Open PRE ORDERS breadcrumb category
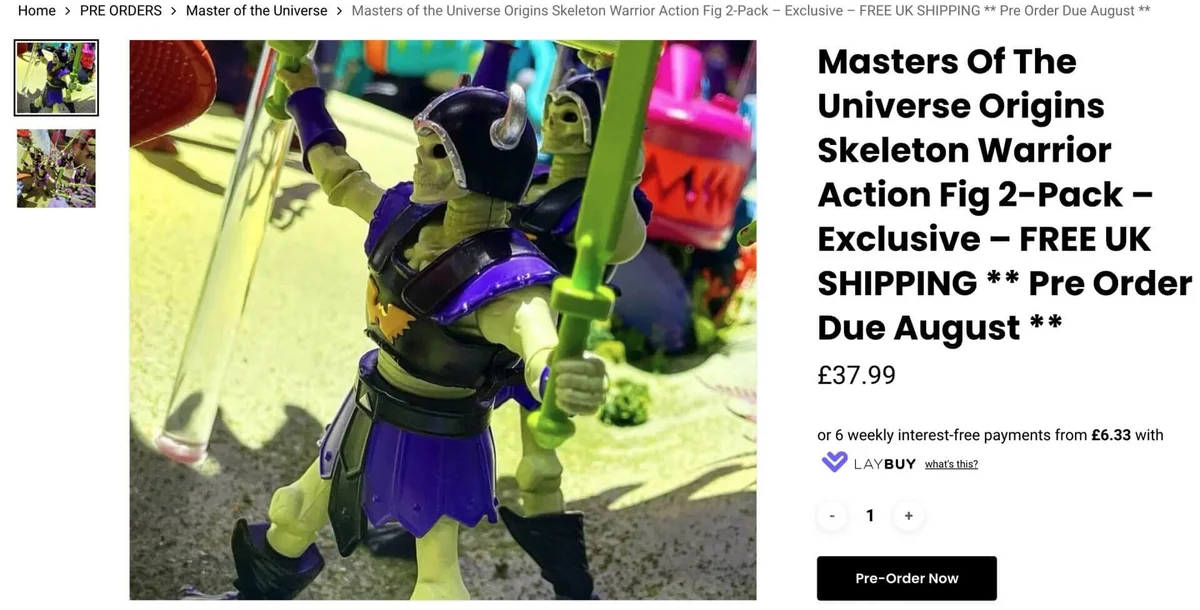This screenshot has height=610, width=1200. (x=120, y=10)
